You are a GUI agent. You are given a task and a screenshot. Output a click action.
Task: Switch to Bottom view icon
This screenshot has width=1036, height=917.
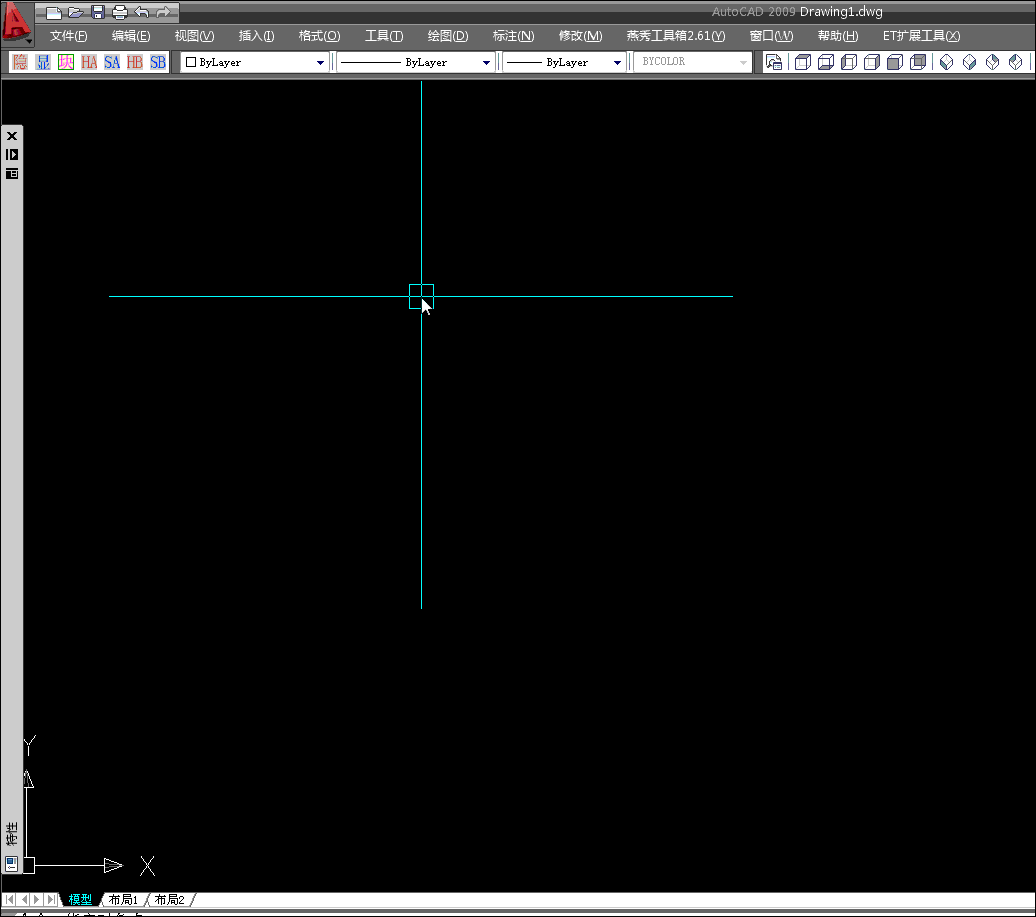[826, 62]
